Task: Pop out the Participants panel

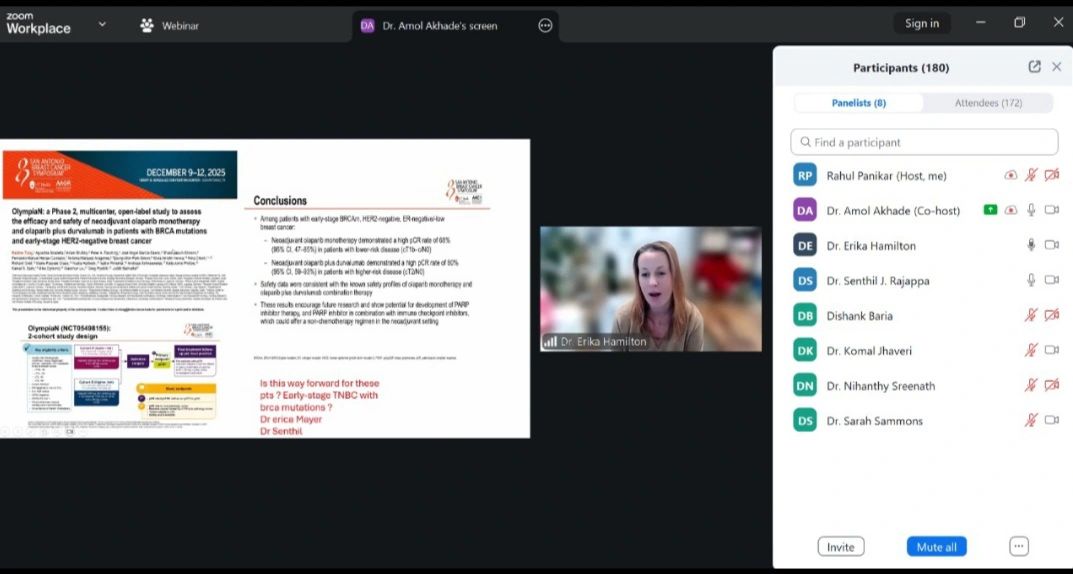Action: pyautogui.click(x=1034, y=67)
